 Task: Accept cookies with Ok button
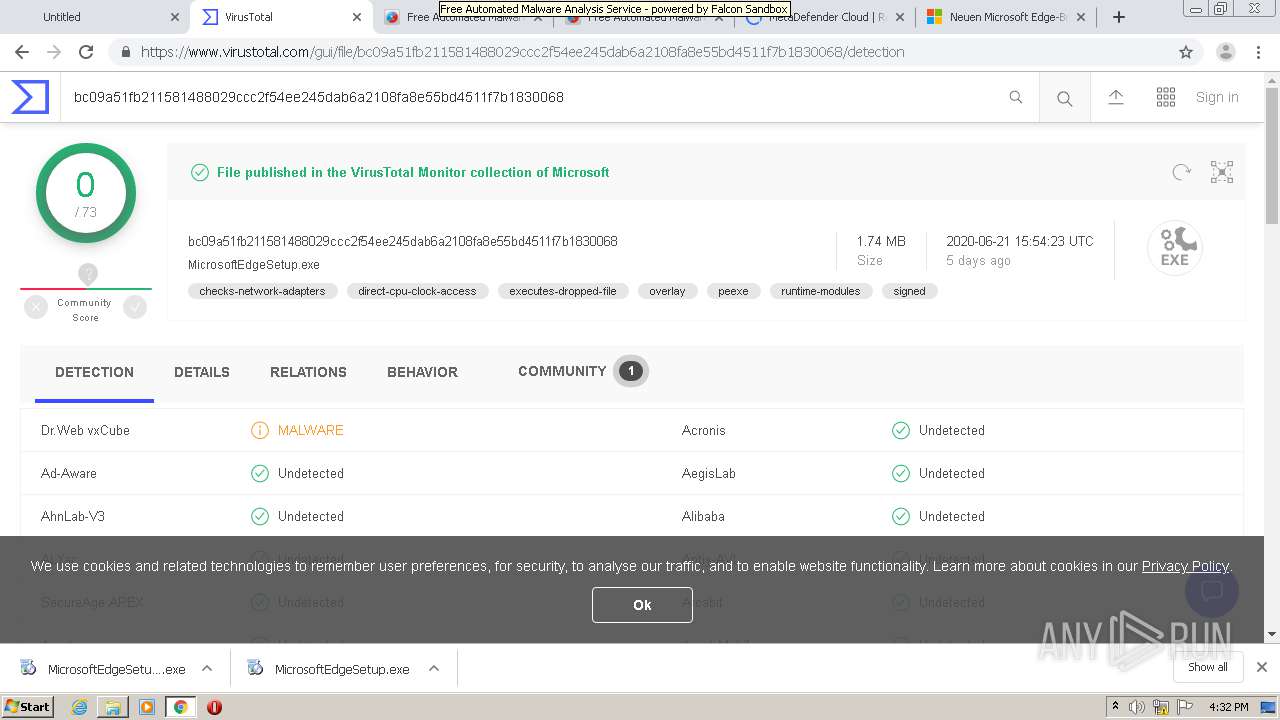[x=642, y=605]
